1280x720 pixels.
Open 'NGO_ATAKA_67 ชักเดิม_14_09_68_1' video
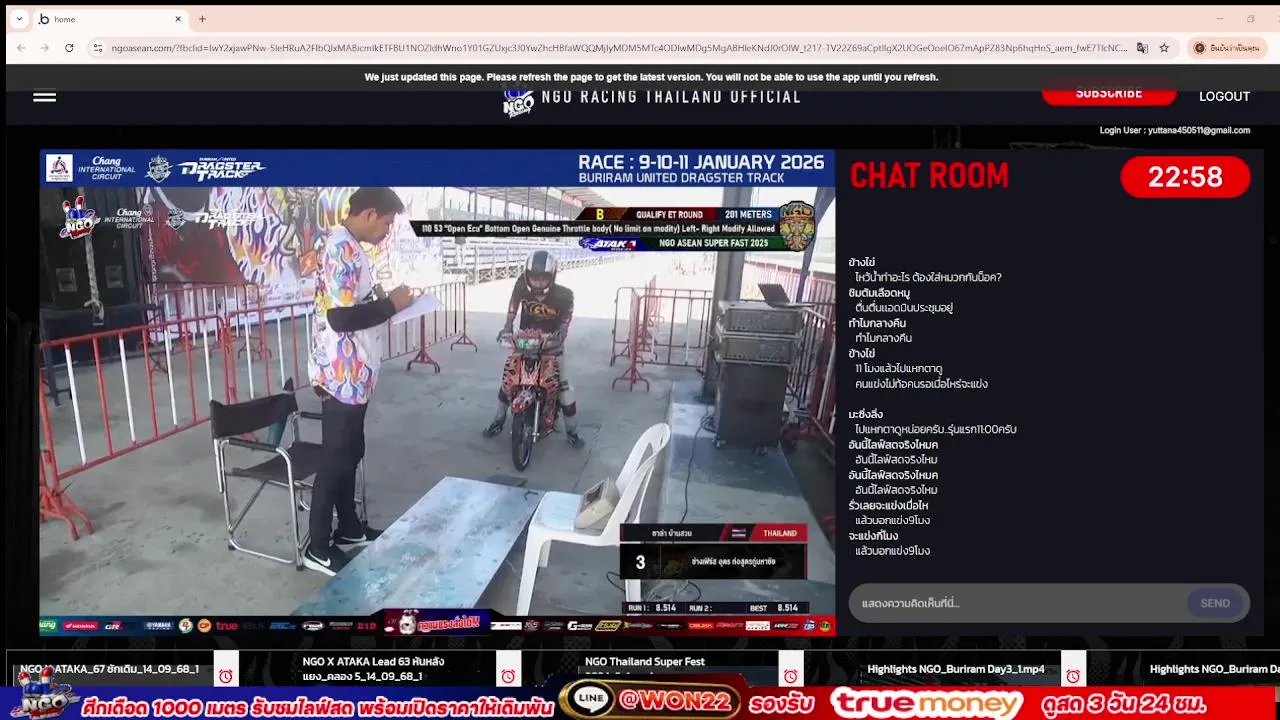click(110, 669)
